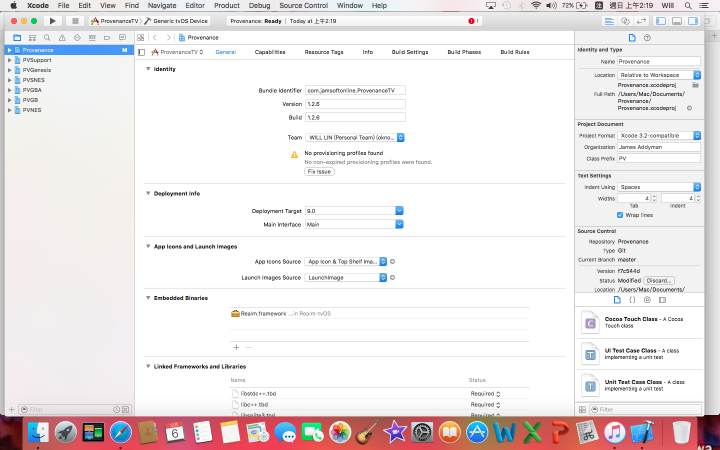
Task: Open the Project navigator folder icon
Action: click(17, 38)
